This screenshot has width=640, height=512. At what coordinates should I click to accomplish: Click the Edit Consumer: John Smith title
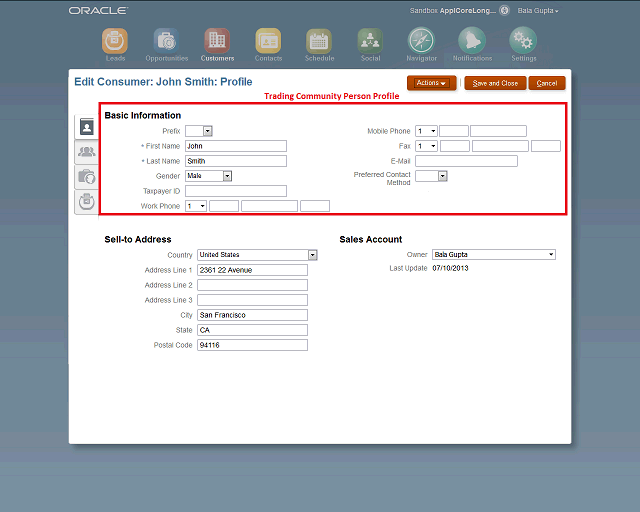tap(163, 82)
